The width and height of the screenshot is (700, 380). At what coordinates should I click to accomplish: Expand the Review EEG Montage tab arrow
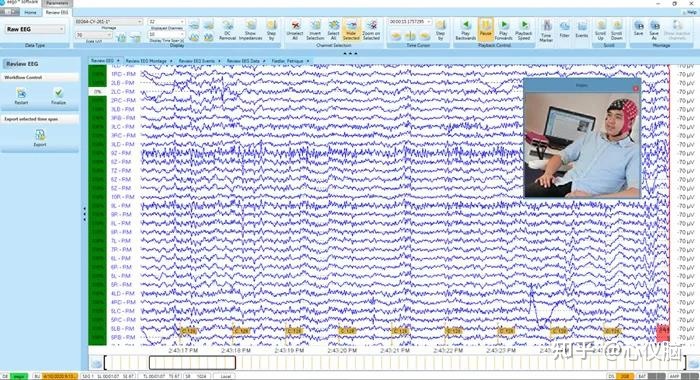(171, 61)
